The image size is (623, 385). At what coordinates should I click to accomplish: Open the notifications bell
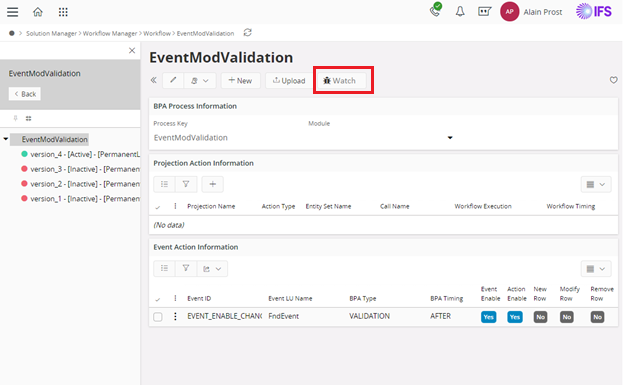[460, 12]
